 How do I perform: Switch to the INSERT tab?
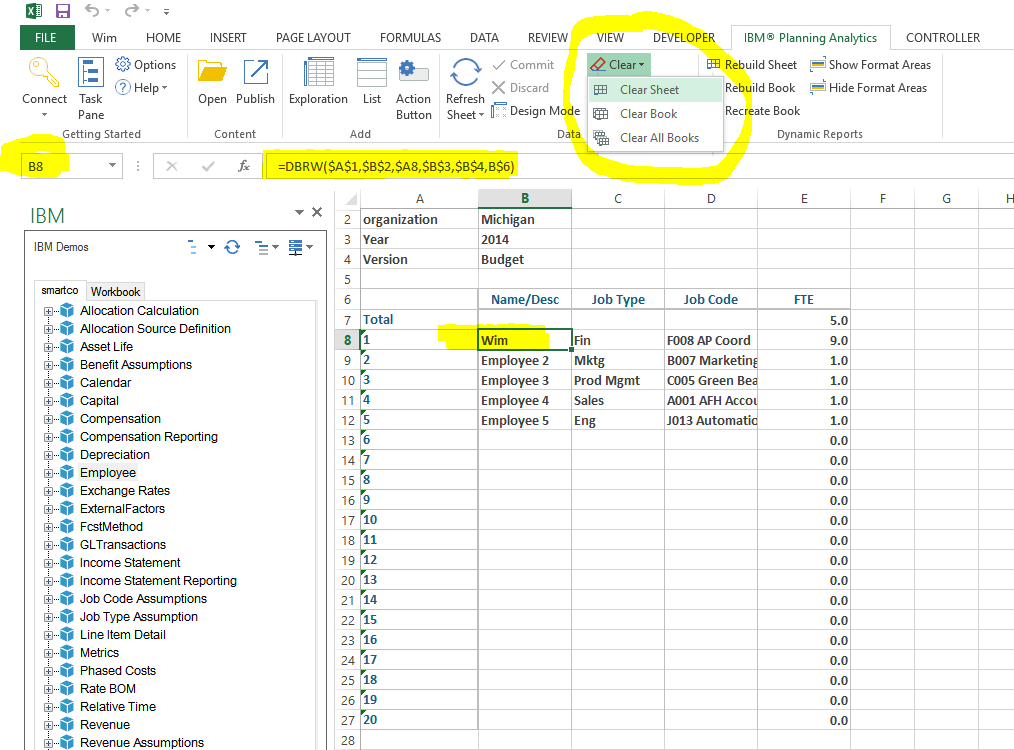pyautogui.click(x=228, y=38)
